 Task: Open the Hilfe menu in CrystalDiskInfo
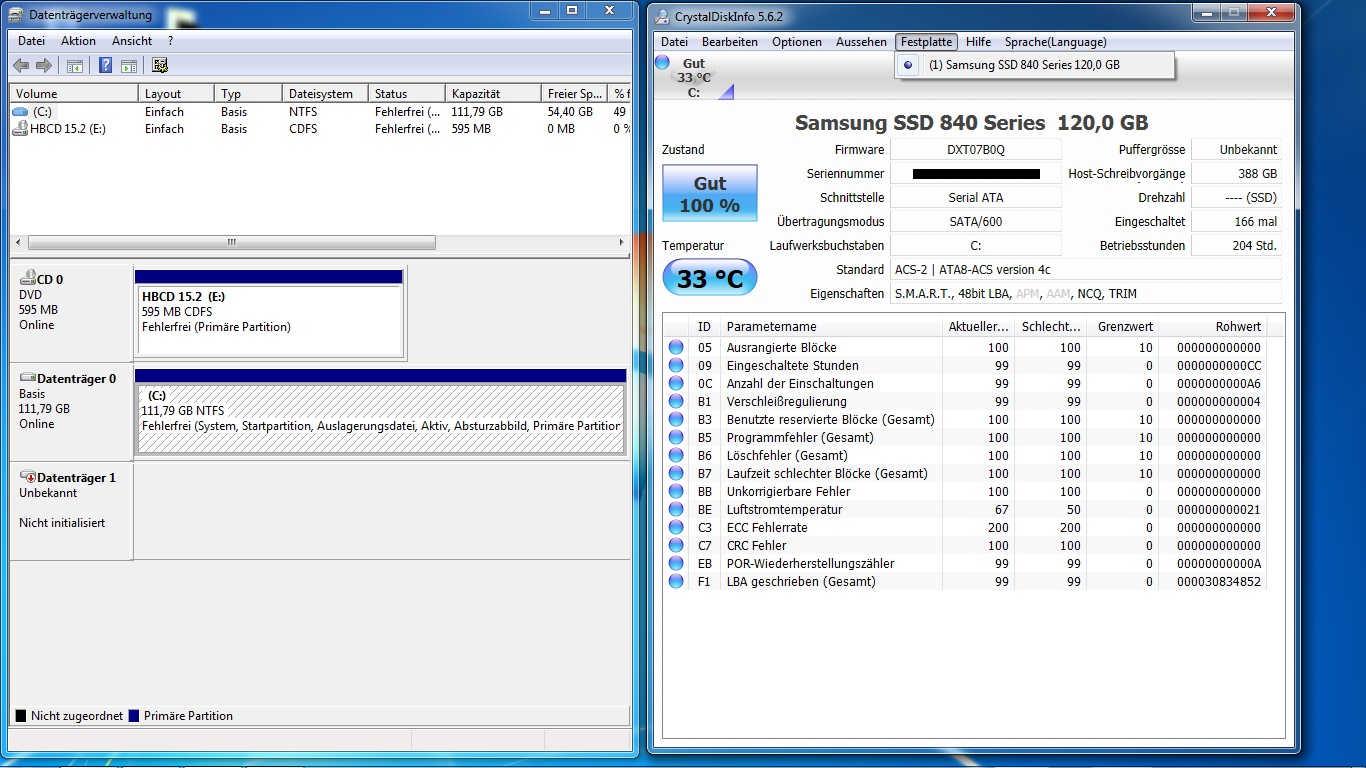click(979, 42)
